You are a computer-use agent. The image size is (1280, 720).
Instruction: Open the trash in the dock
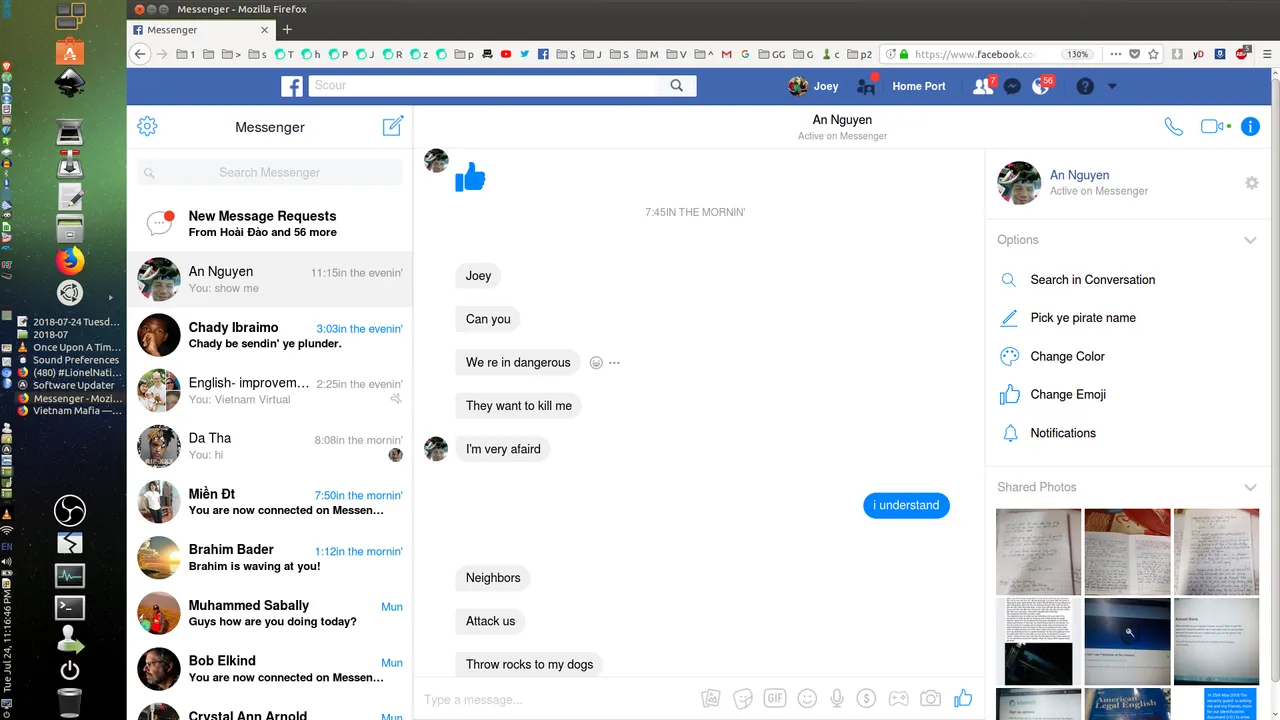(70, 703)
